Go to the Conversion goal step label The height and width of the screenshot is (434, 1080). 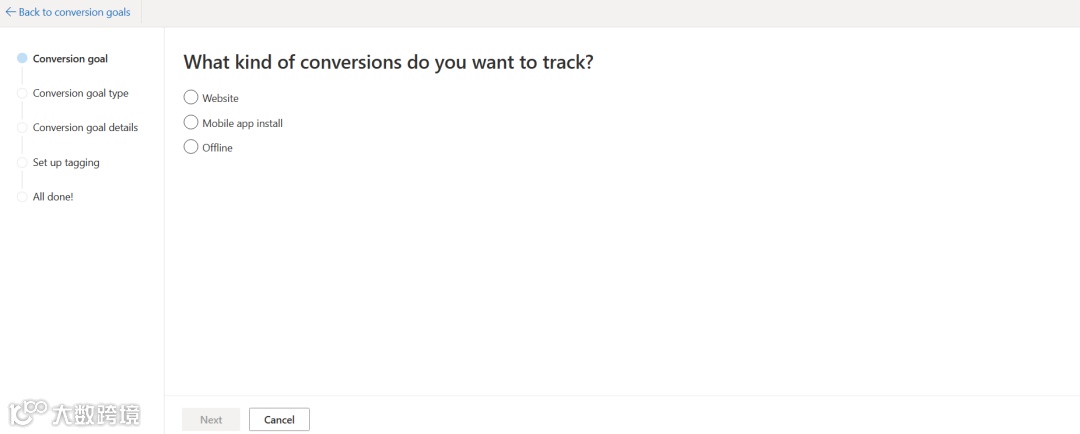[x=70, y=59]
